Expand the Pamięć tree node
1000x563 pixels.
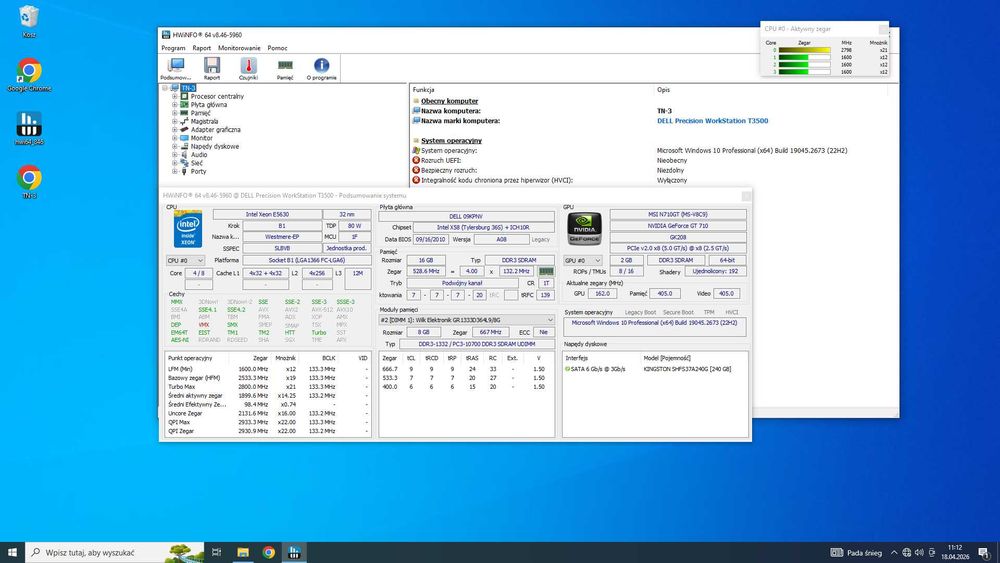pos(174,113)
